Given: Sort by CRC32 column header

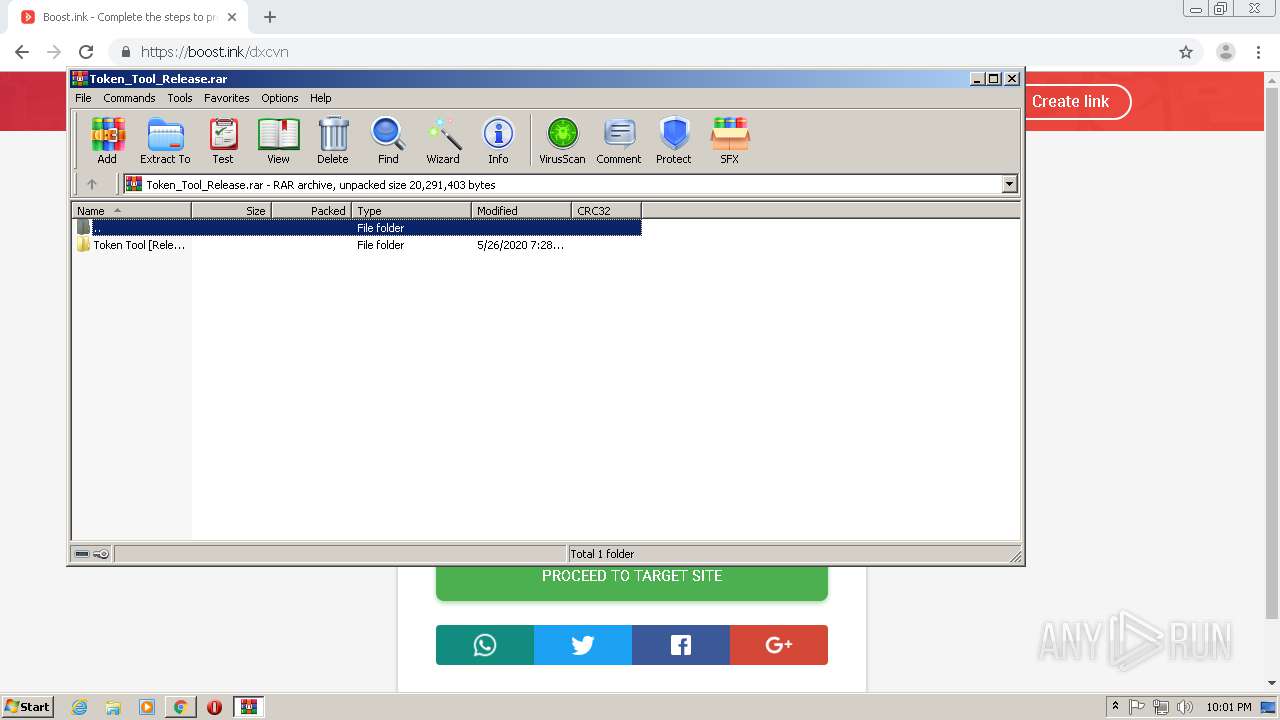Looking at the screenshot, I should coord(606,210).
